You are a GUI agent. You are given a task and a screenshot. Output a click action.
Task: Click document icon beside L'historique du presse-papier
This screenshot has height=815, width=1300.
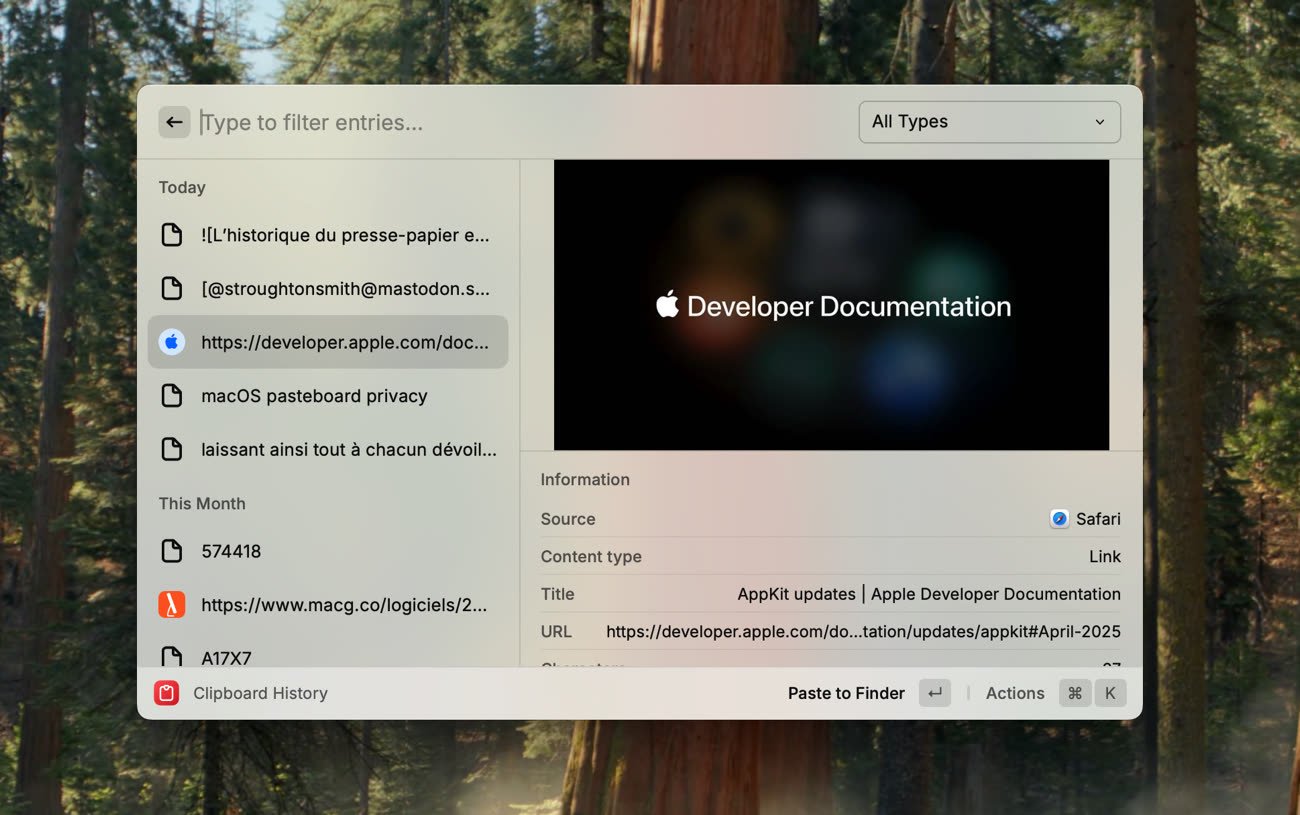click(172, 235)
